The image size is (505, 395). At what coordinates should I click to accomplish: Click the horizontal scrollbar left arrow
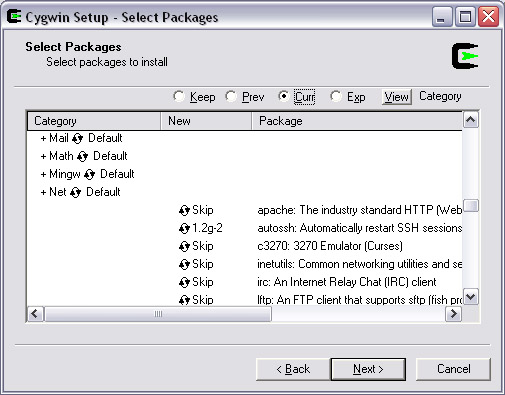click(35, 314)
